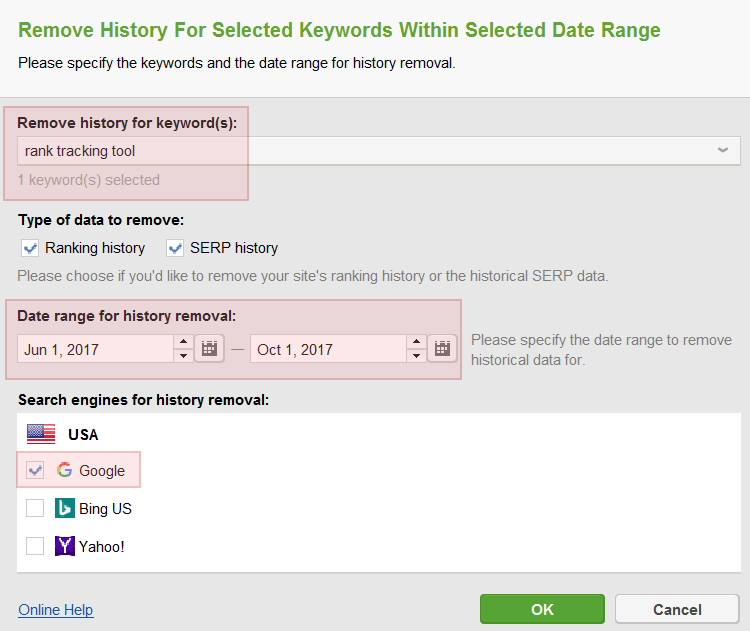Increase the start date with up arrow
The image size is (750, 631).
click(183, 342)
